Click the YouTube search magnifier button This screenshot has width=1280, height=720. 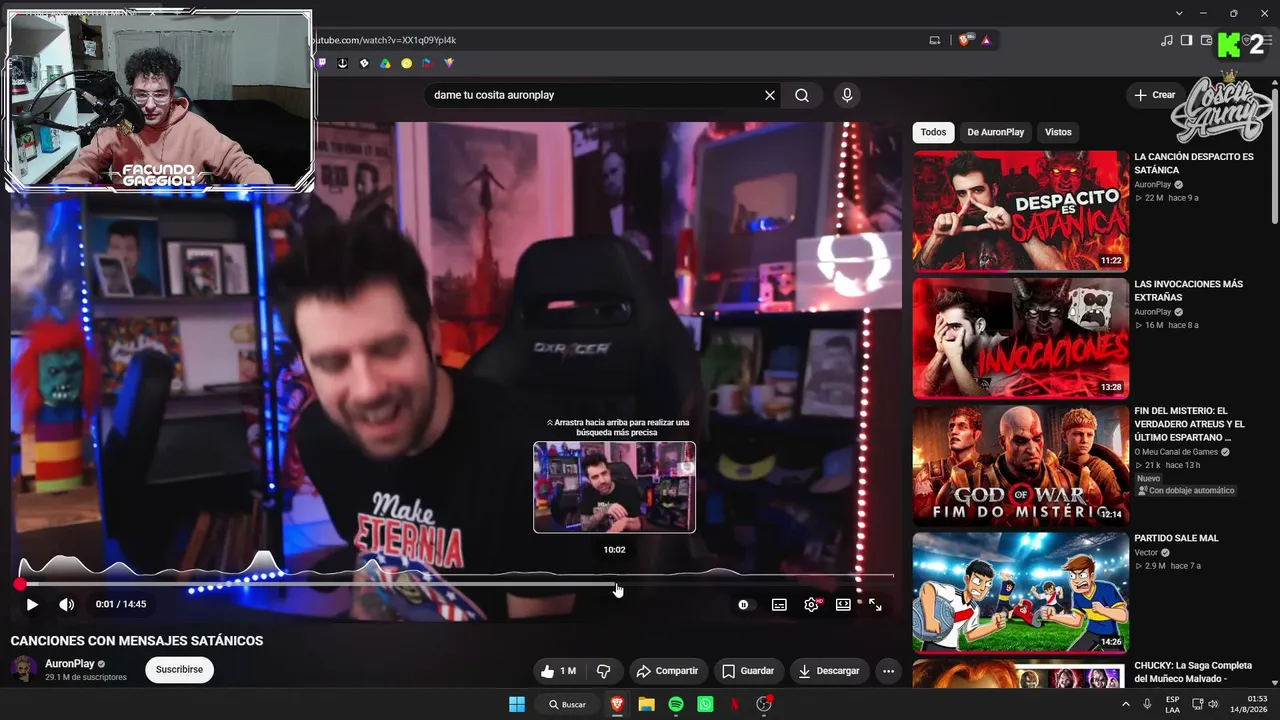802,95
